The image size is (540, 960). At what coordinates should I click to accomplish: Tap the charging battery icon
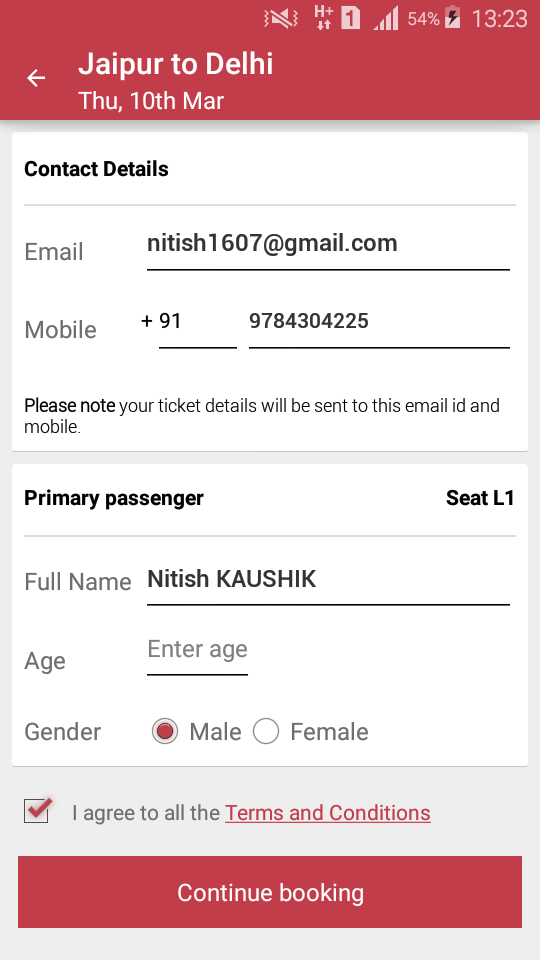tap(452, 17)
